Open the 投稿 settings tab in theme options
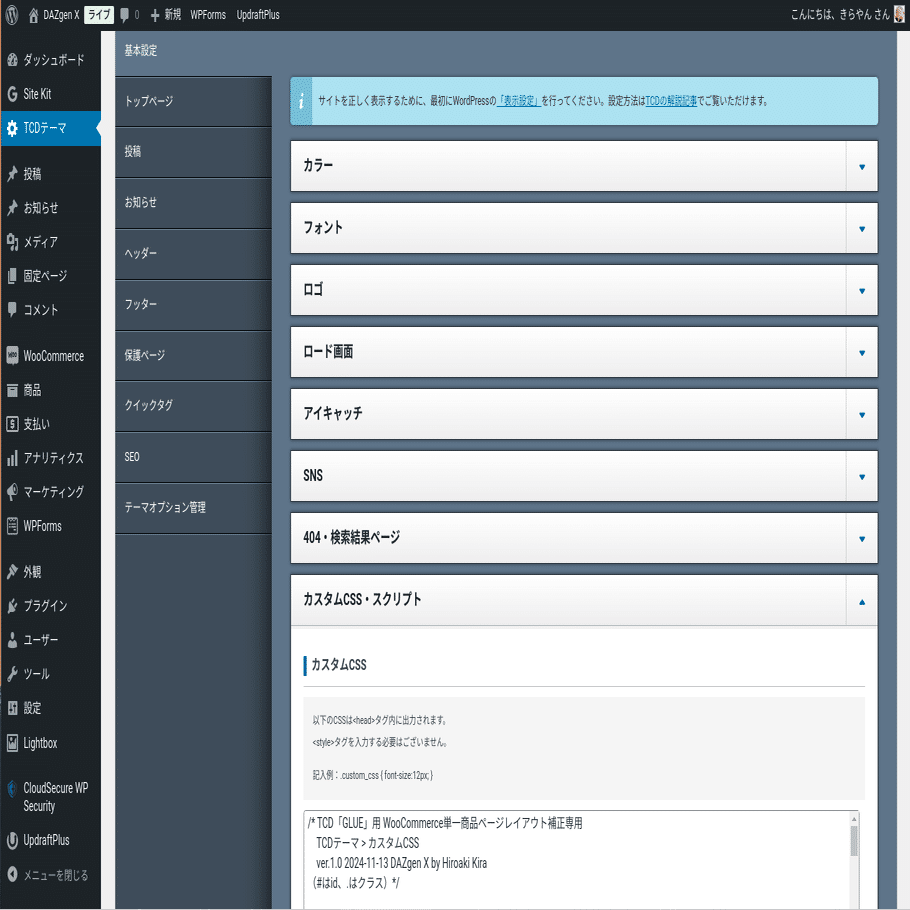 click(193, 152)
